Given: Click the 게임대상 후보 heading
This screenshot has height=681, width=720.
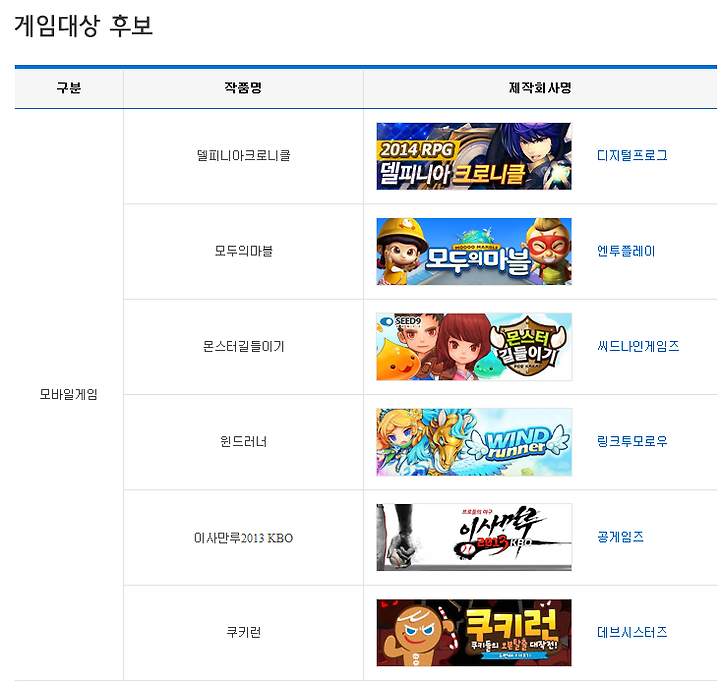Looking at the screenshot, I should pyautogui.click(x=83, y=26).
